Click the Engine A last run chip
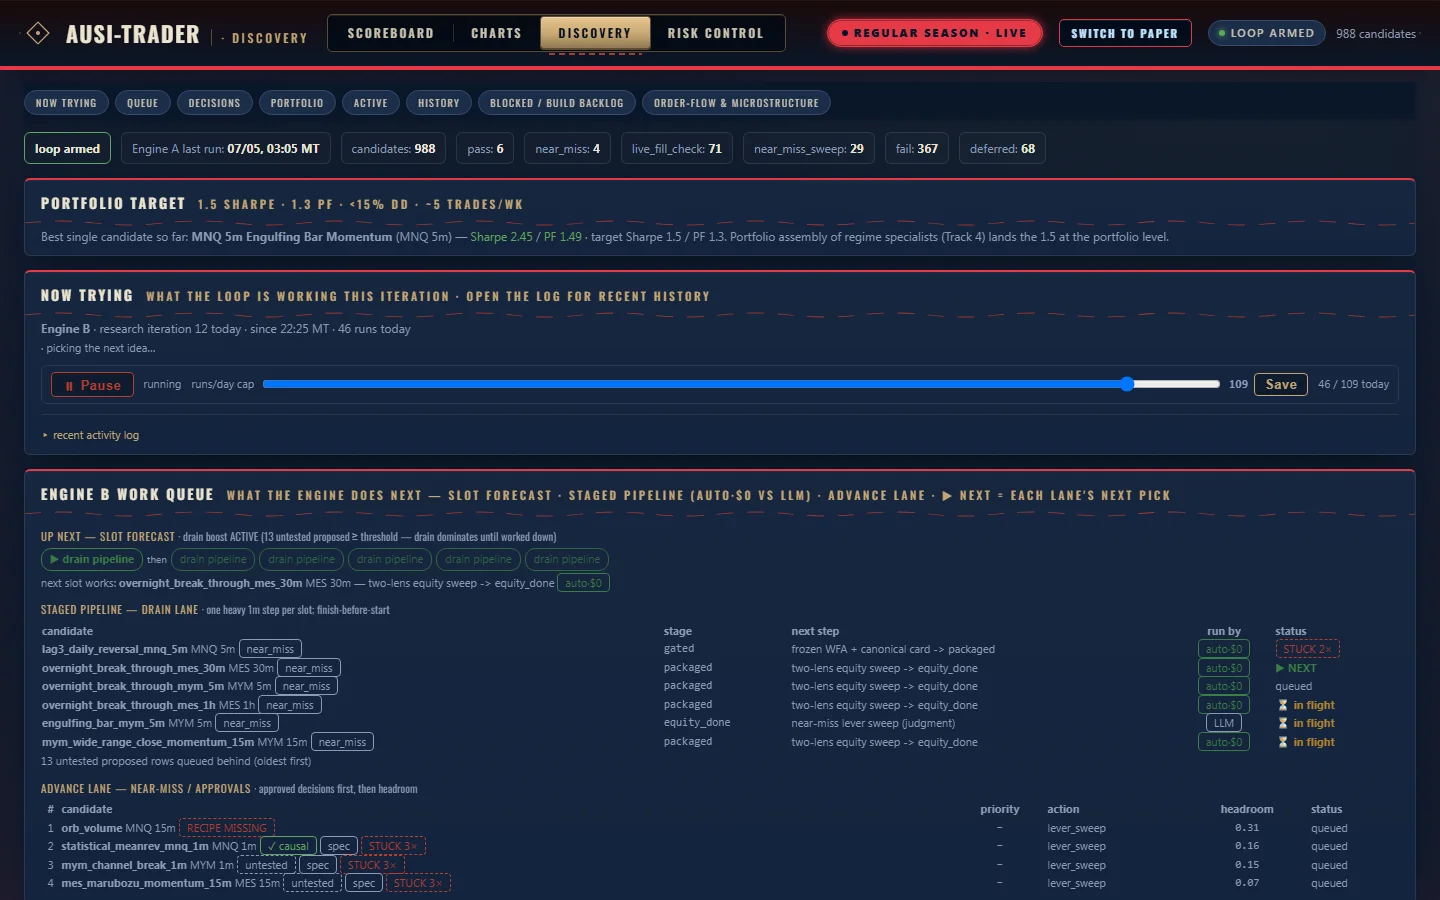Viewport: 1440px width, 900px height. coord(226,148)
